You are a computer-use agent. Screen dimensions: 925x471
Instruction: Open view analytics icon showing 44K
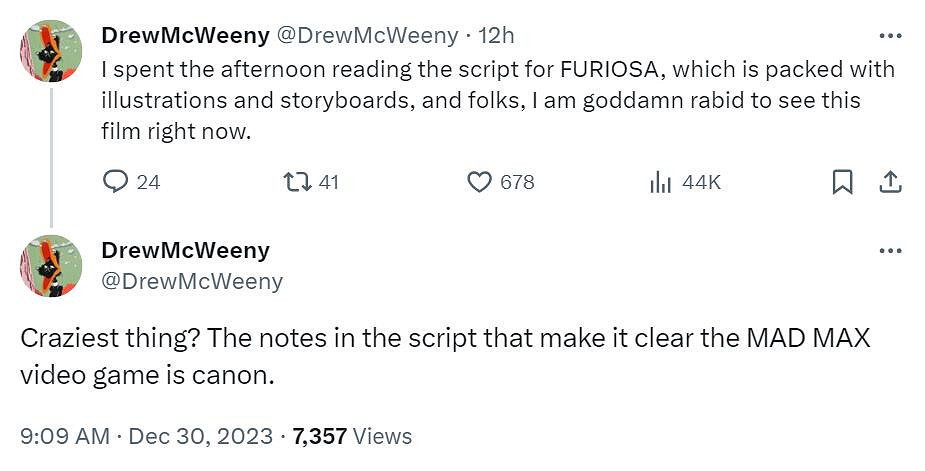pos(660,182)
